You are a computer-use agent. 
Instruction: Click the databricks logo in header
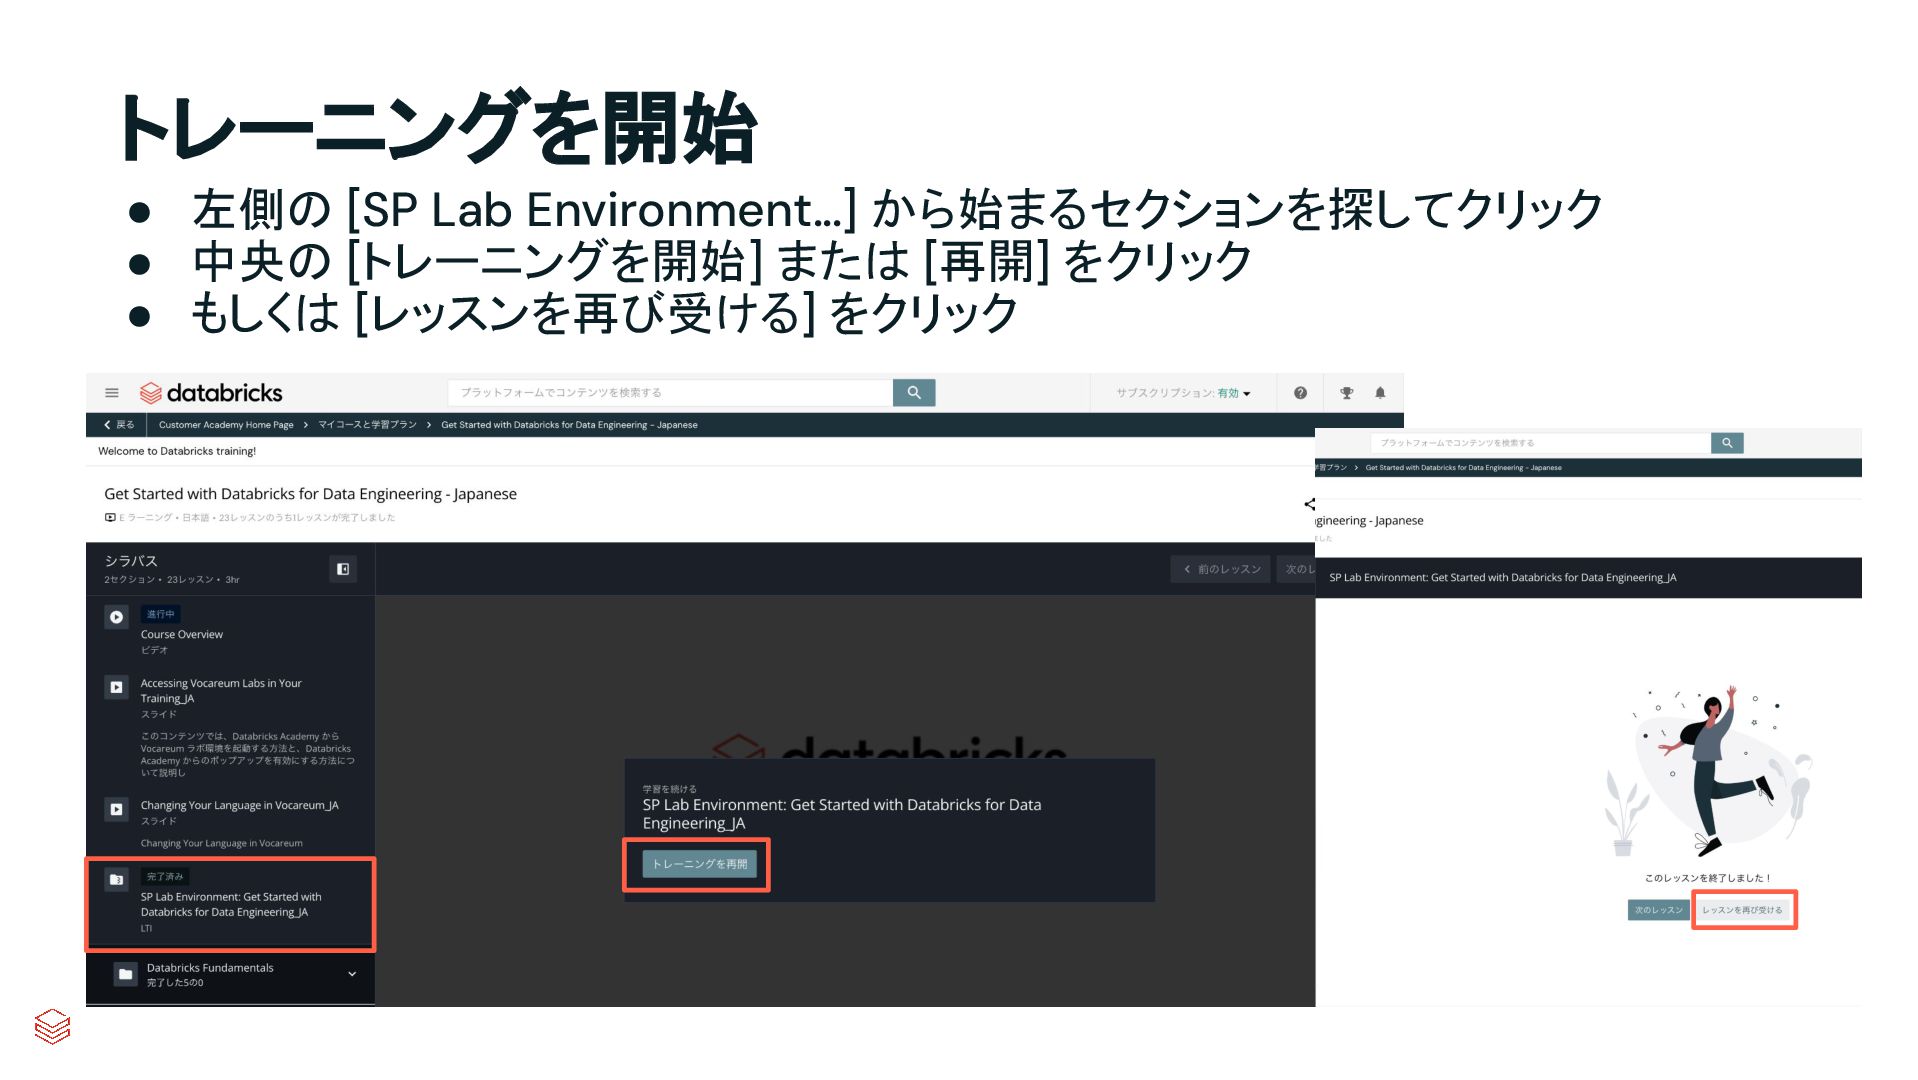click(211, 393)
